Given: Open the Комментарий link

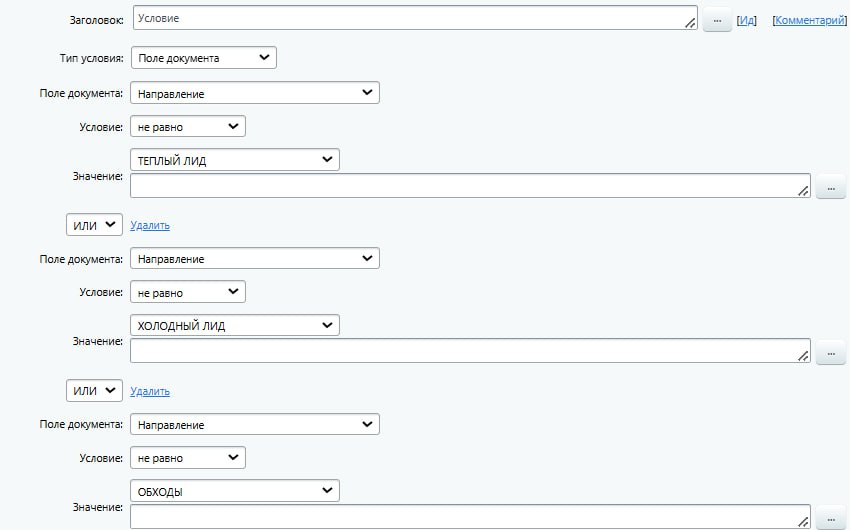Looking at the screenshot, I should point(809,20).
